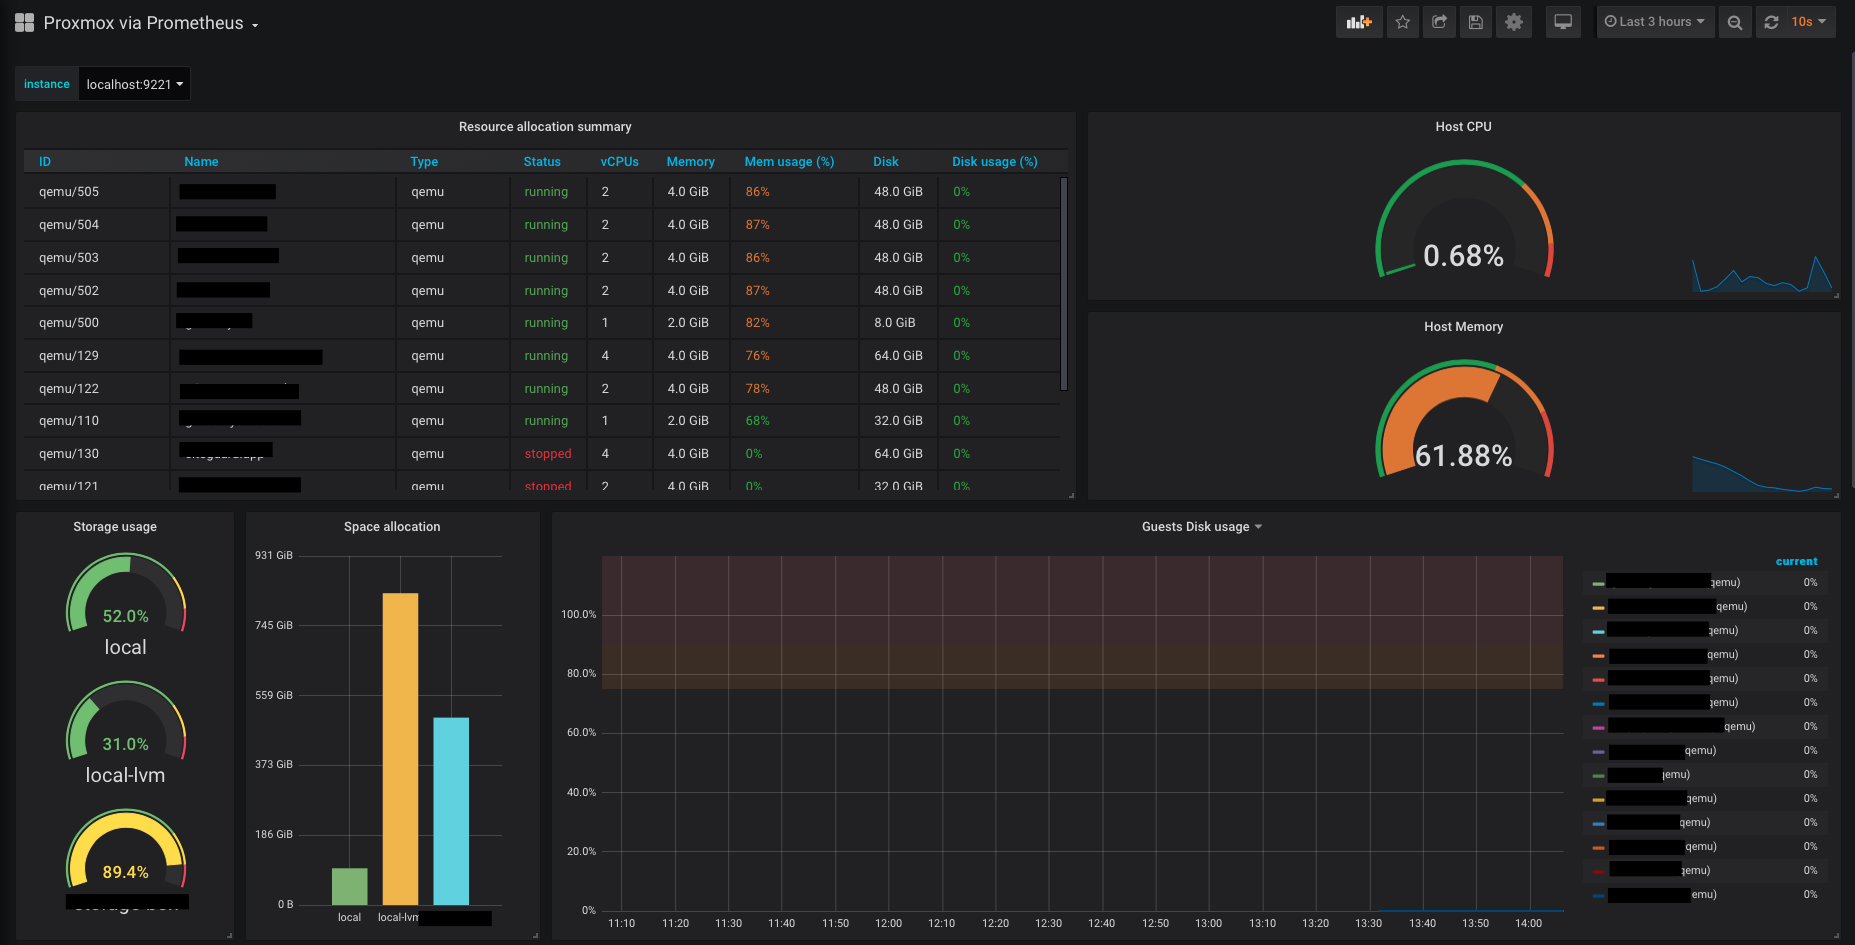
Task: Toggle the first green legend series
Action: pos(1598,583)
